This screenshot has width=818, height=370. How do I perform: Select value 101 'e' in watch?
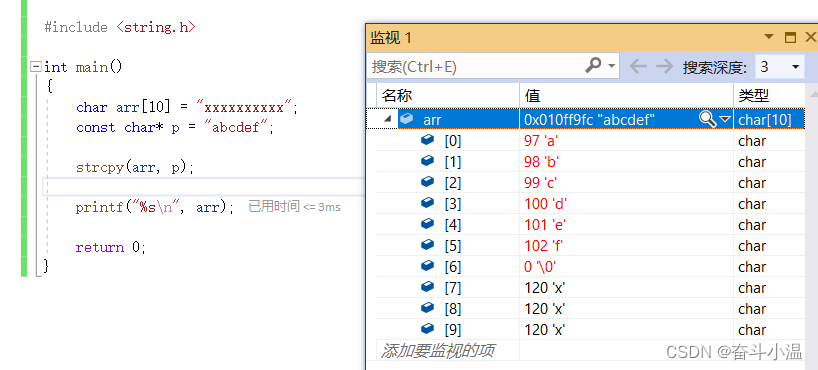pos(545,224)
